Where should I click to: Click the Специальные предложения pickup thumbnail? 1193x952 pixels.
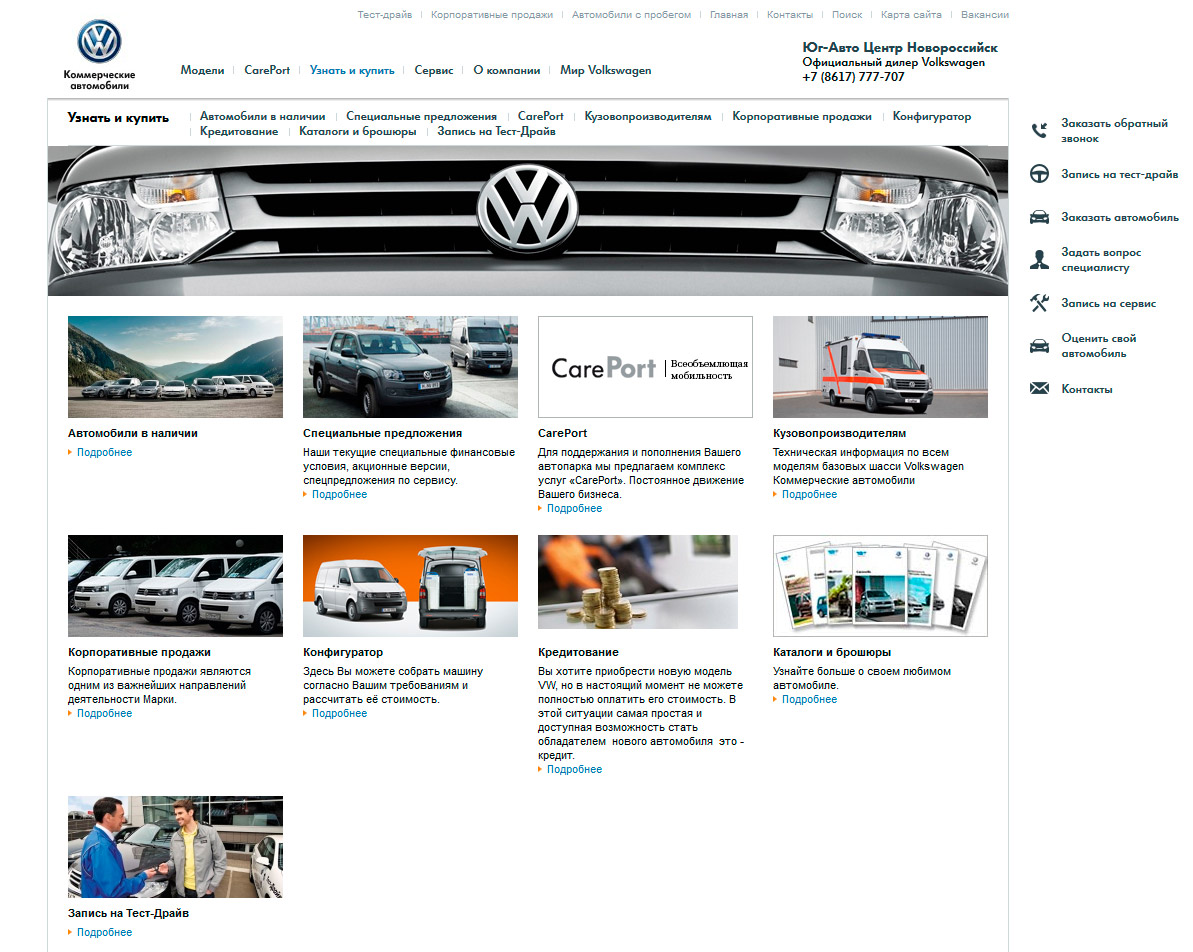410,367
